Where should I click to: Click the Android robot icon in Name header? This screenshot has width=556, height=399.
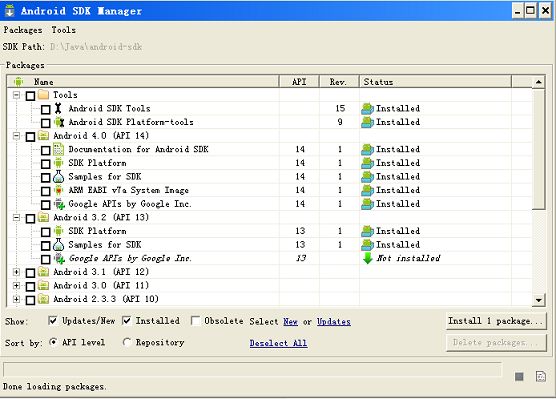click(18, 82)
